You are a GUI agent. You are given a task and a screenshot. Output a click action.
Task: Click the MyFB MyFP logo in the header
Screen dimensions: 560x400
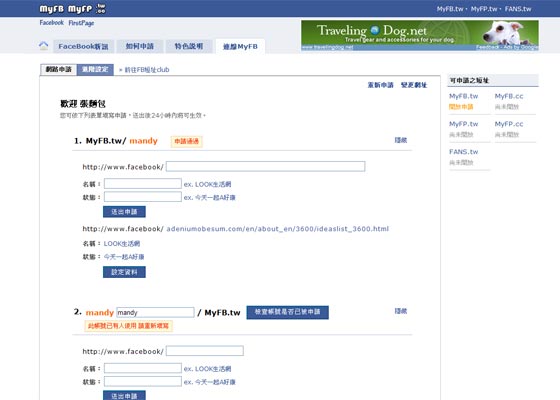[72, 9]
